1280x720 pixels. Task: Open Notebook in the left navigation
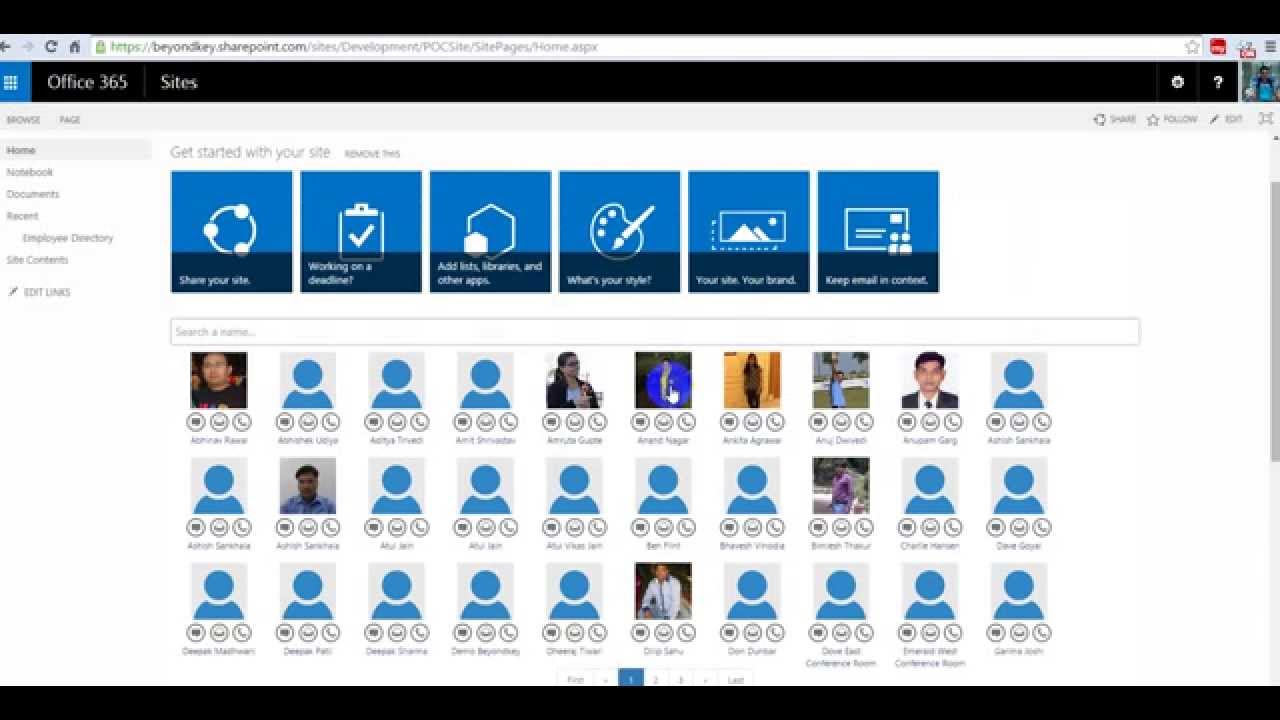tap(30, 172)
